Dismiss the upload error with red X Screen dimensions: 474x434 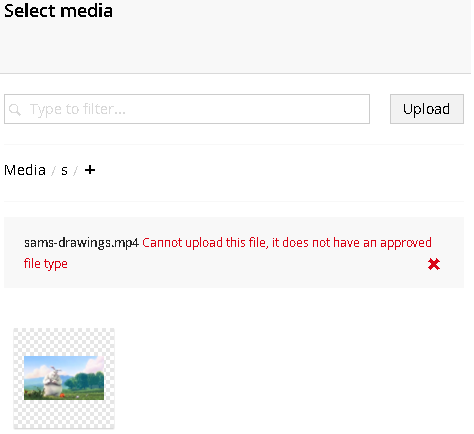pyautogui.click(x=434, y=264)
